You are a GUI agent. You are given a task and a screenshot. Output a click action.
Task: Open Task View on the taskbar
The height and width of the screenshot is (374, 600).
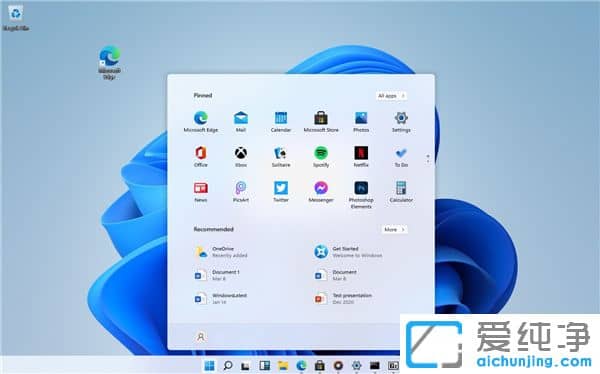tap(246, 366)
